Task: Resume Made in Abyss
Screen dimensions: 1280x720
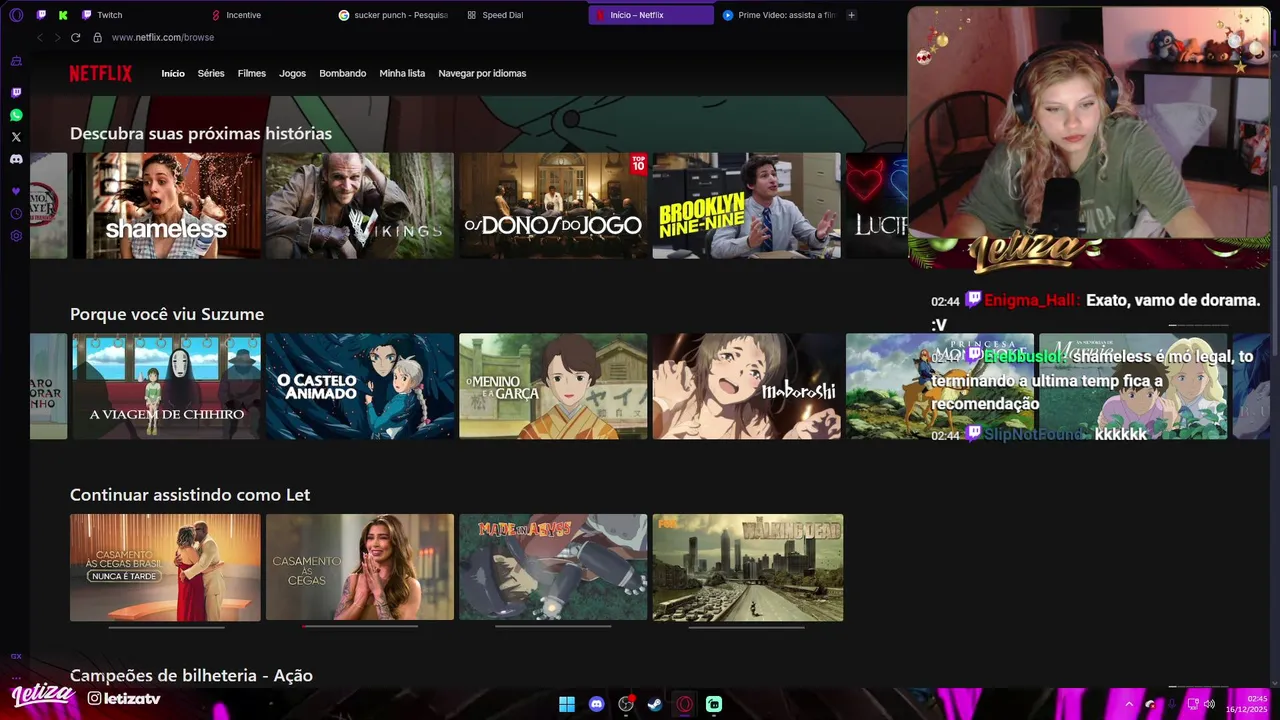Action: 553,567
